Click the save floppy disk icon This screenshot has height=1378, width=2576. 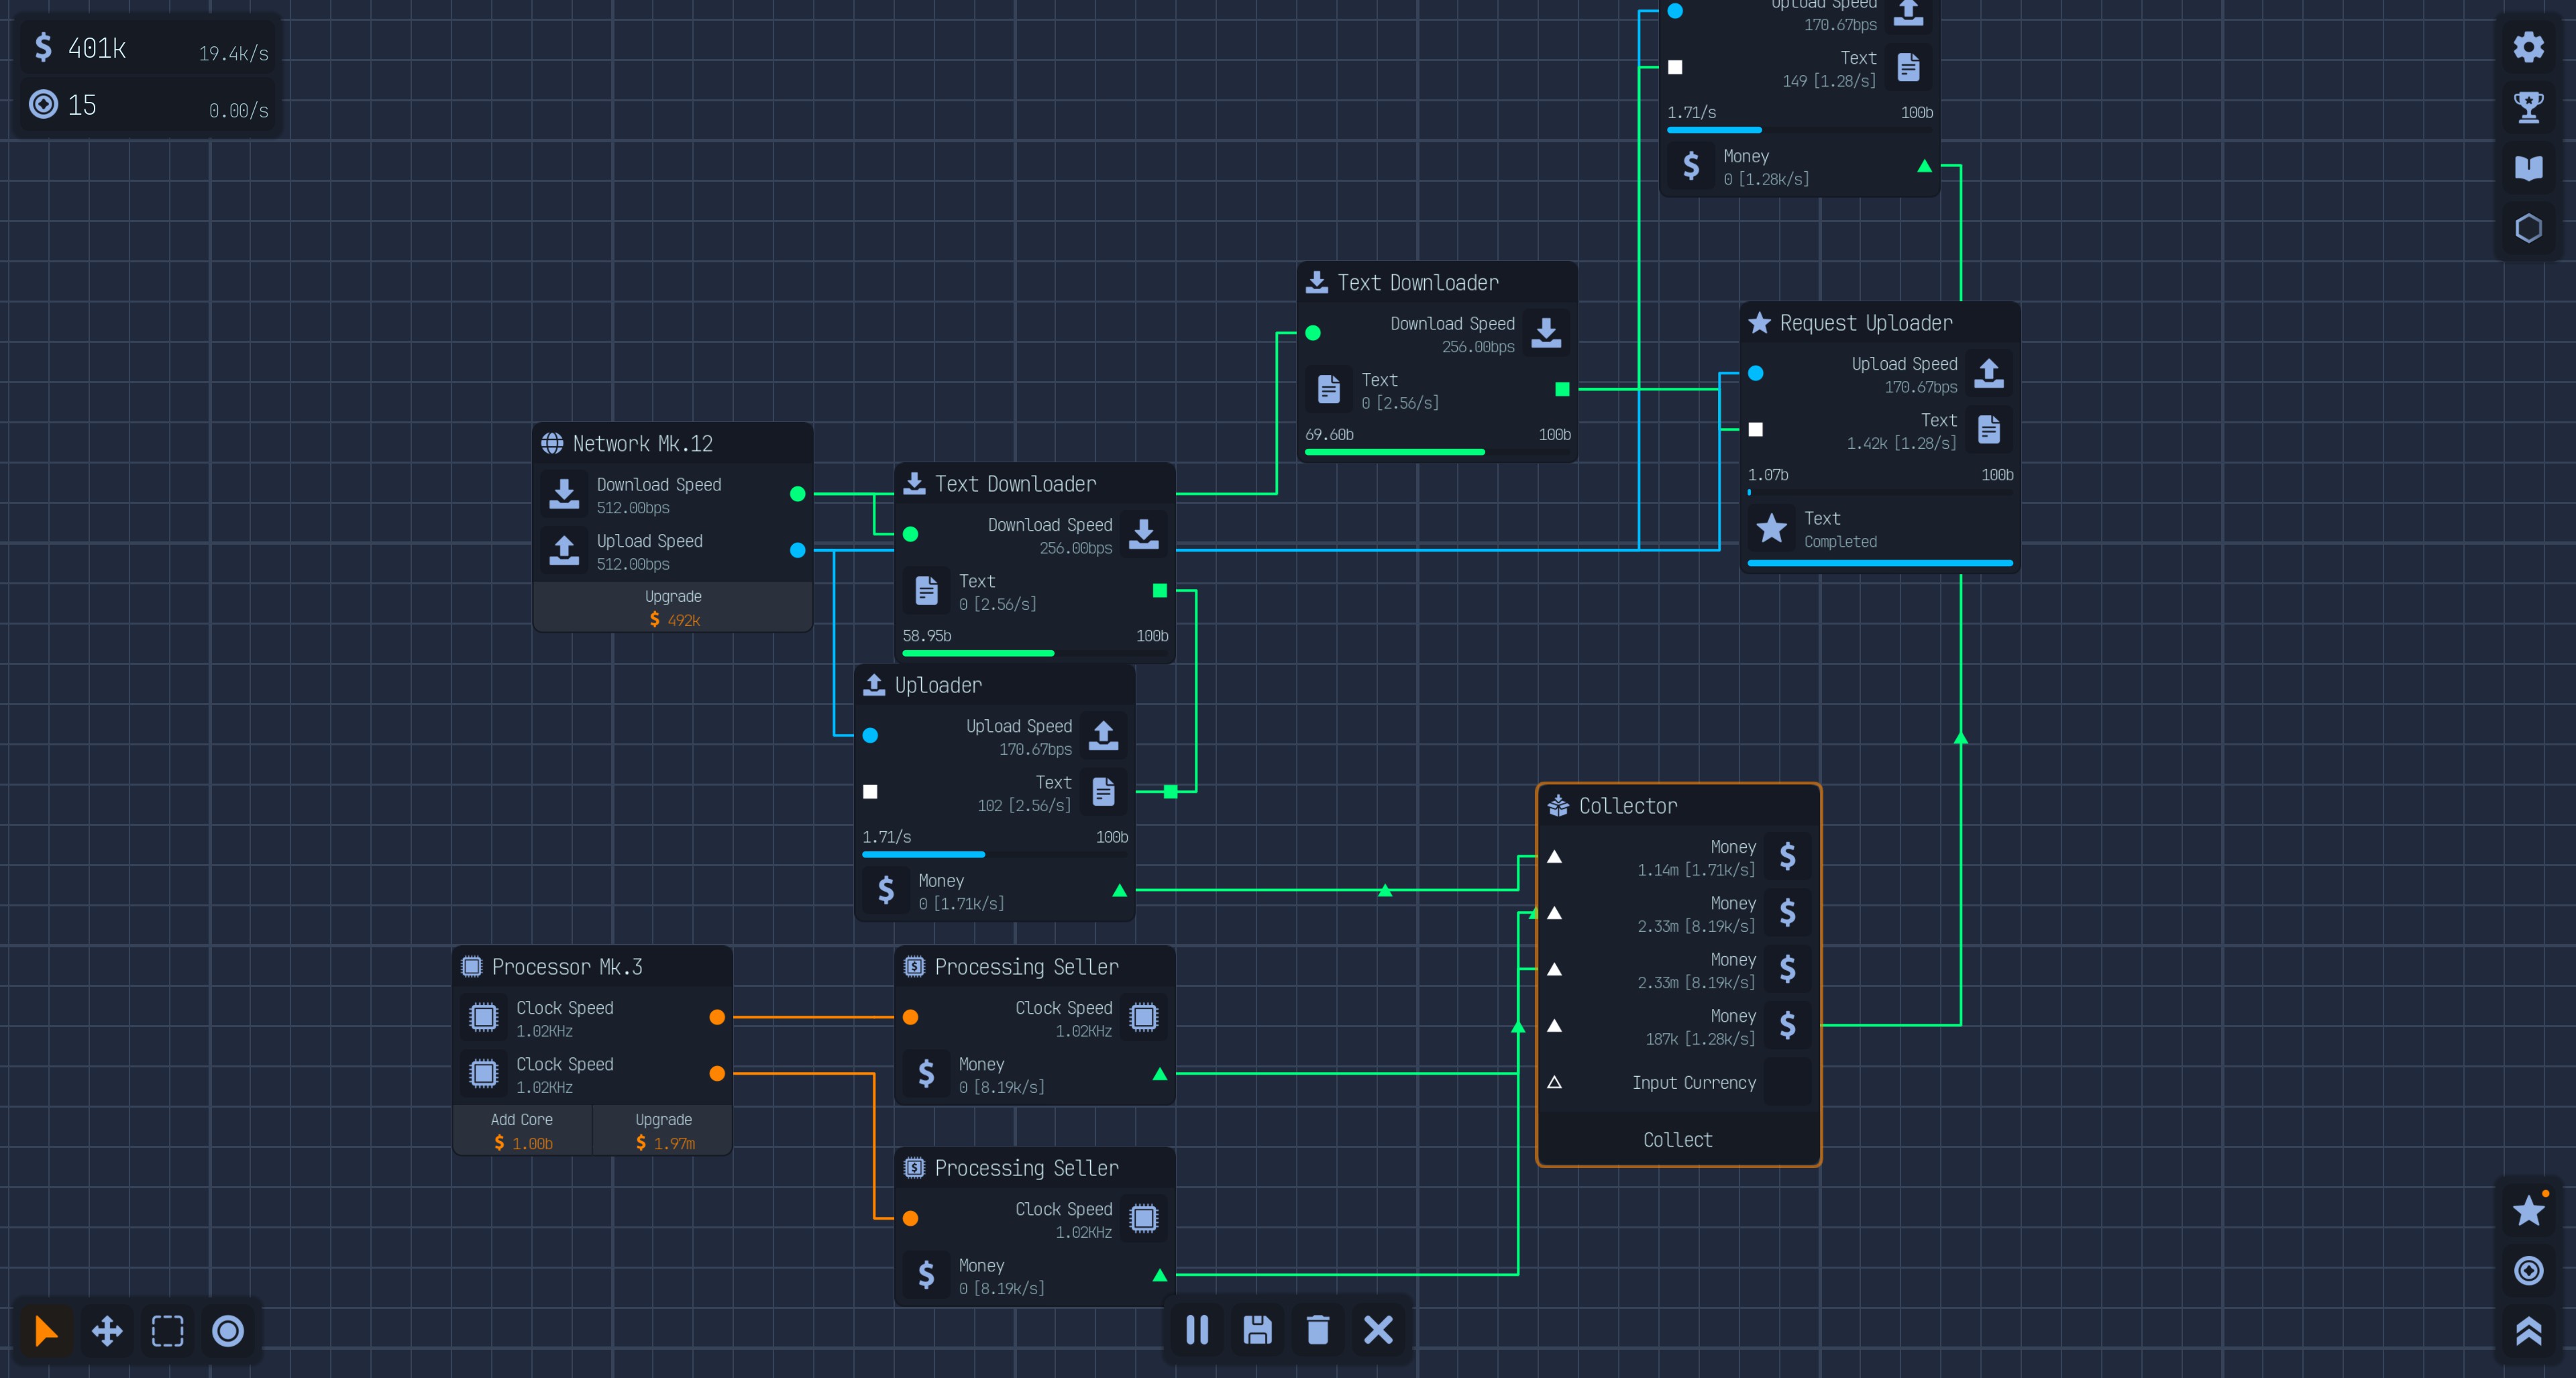click(1257, 1329)
